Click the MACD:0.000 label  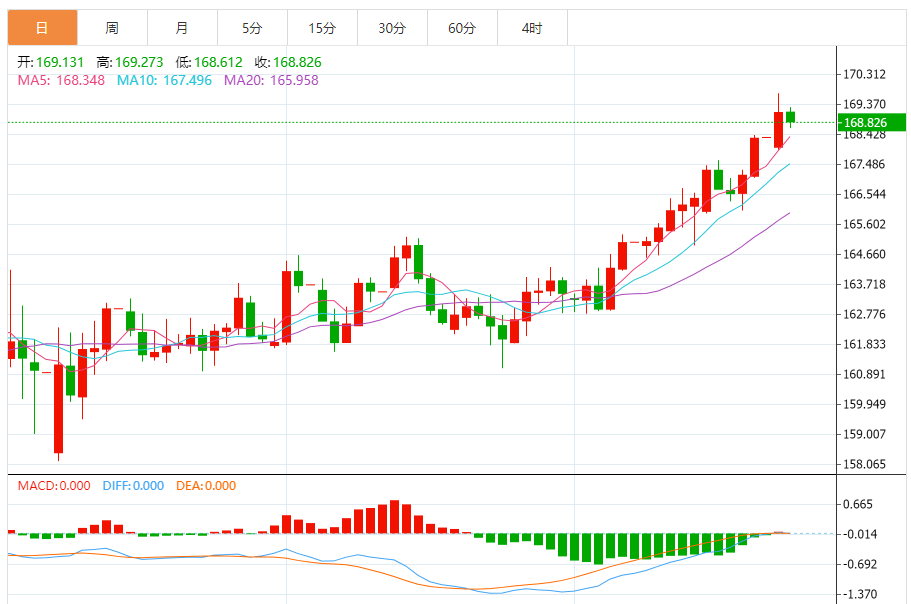(54, 486)
